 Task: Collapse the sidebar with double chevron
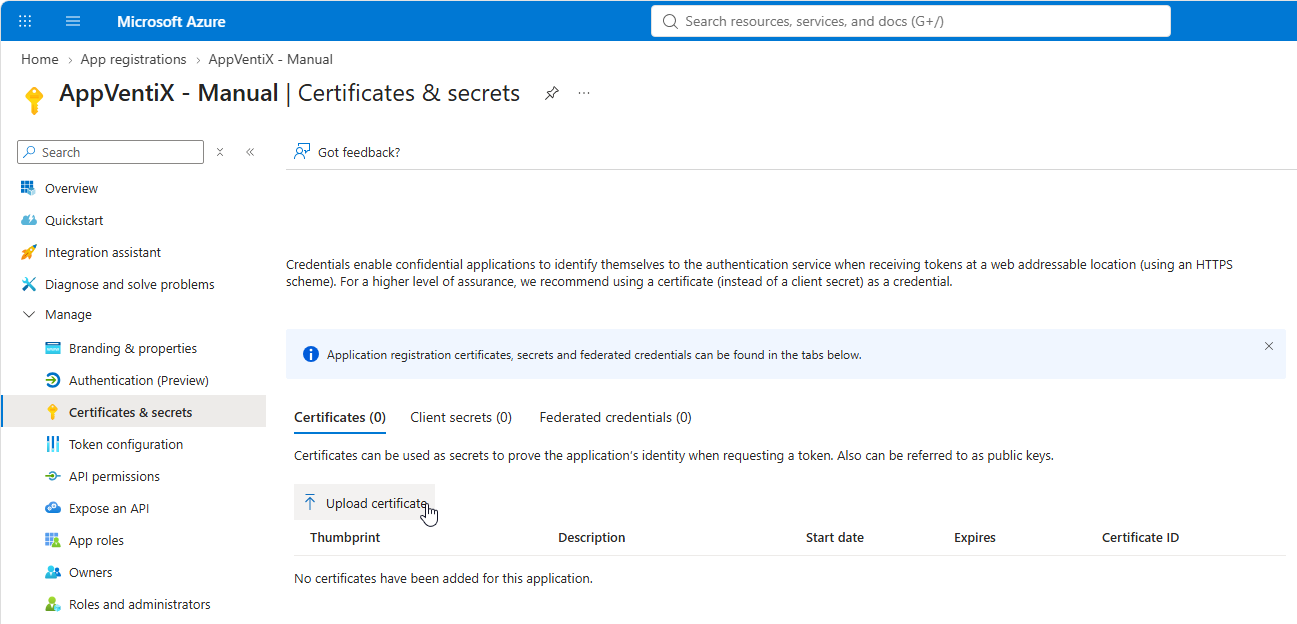point(250,152)
